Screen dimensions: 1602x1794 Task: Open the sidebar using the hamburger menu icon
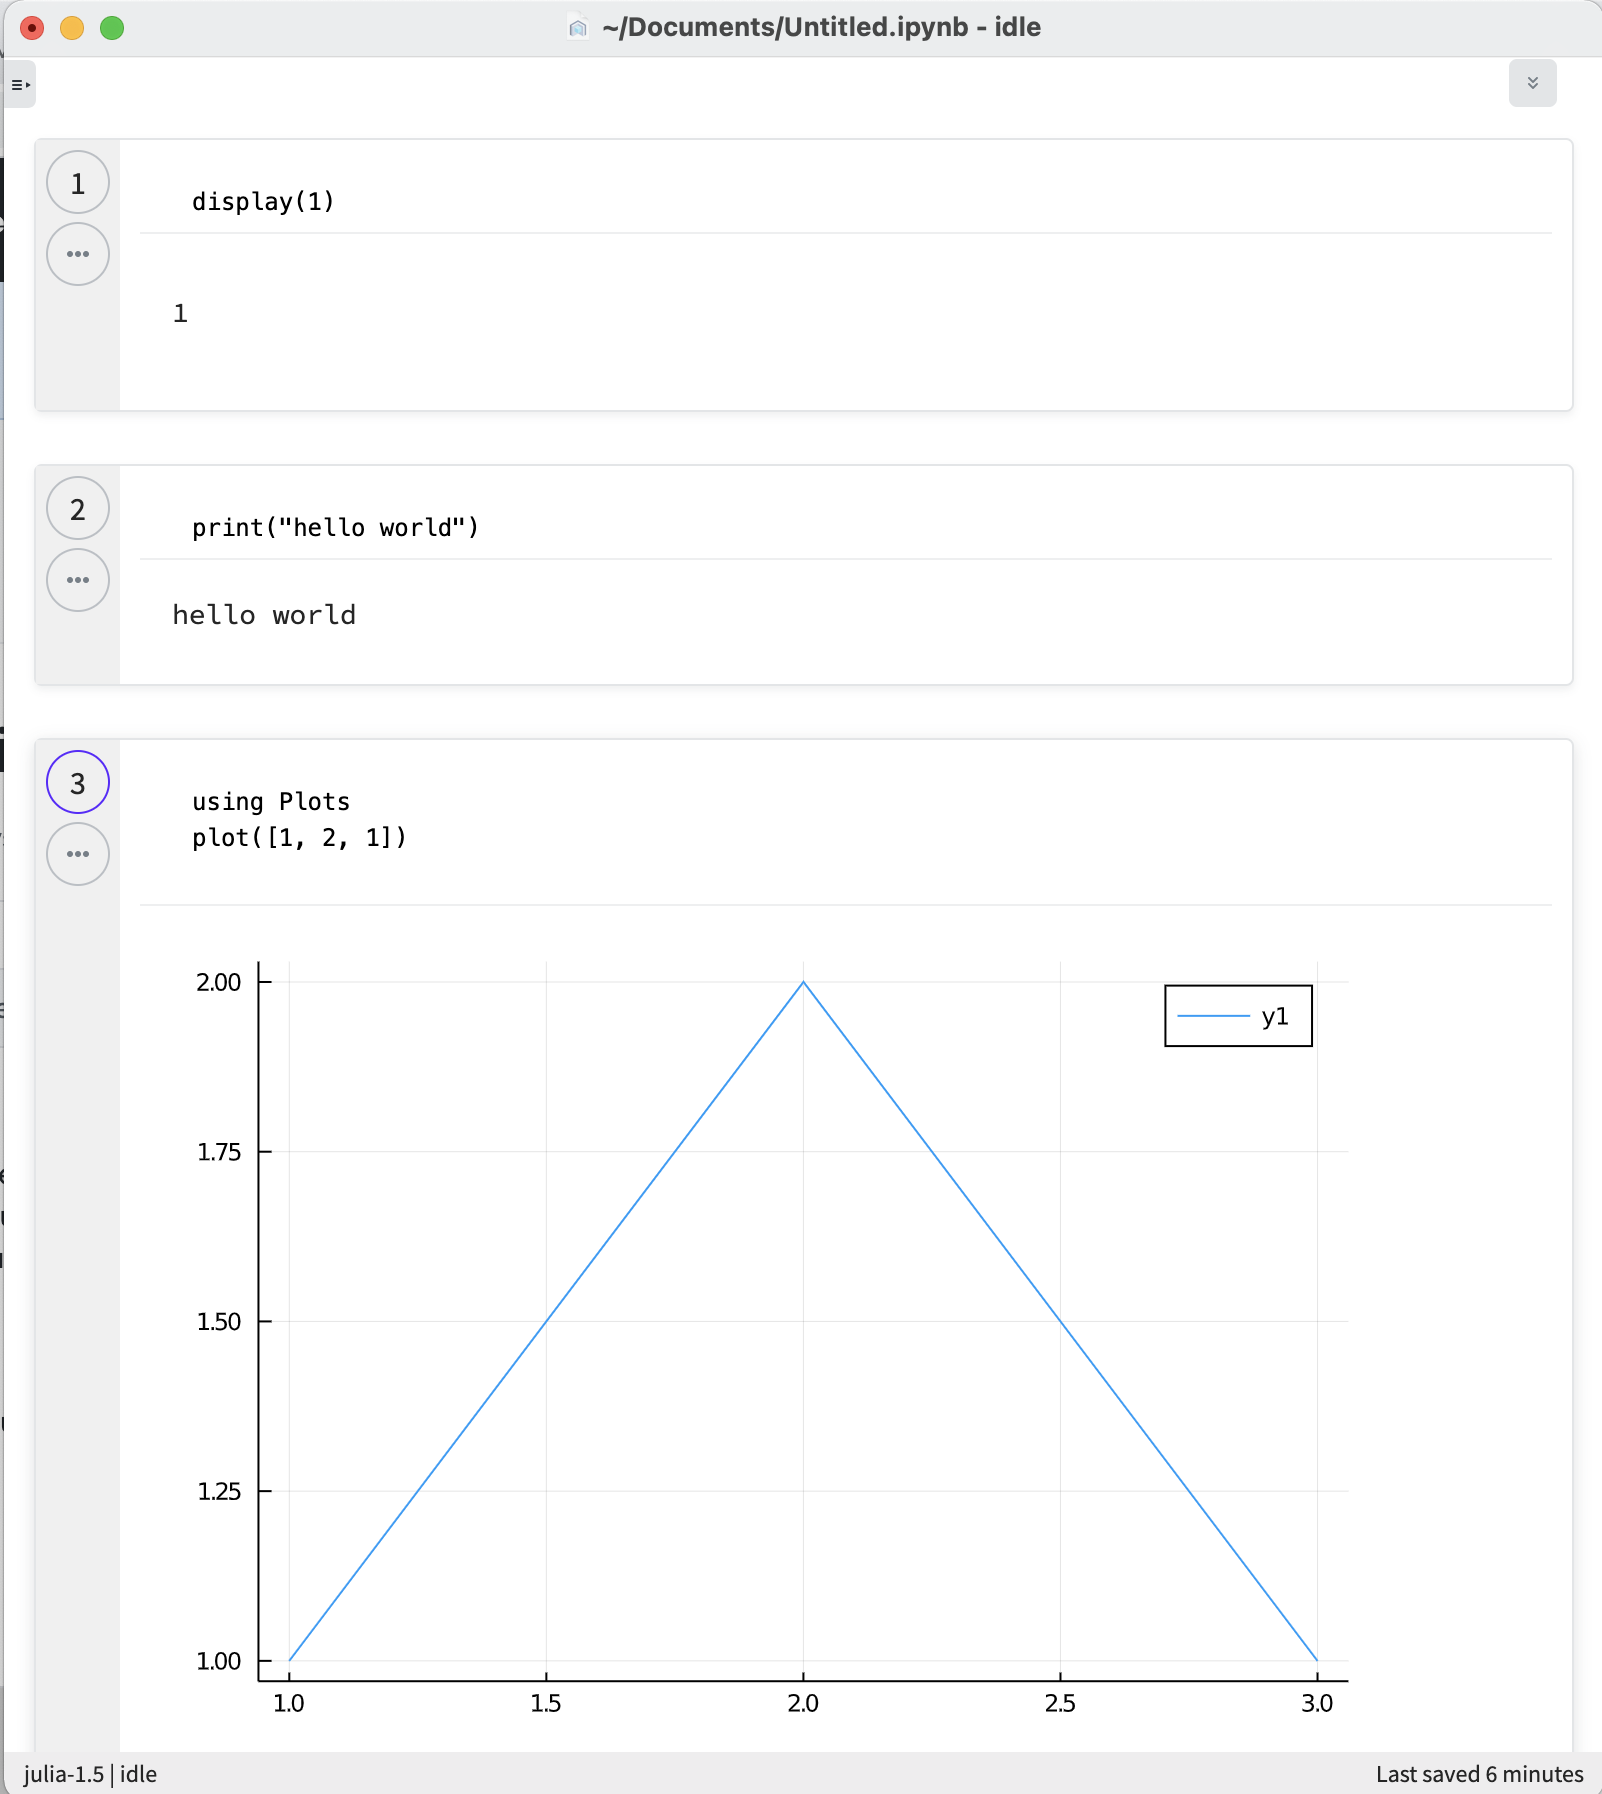coord(21,86)
